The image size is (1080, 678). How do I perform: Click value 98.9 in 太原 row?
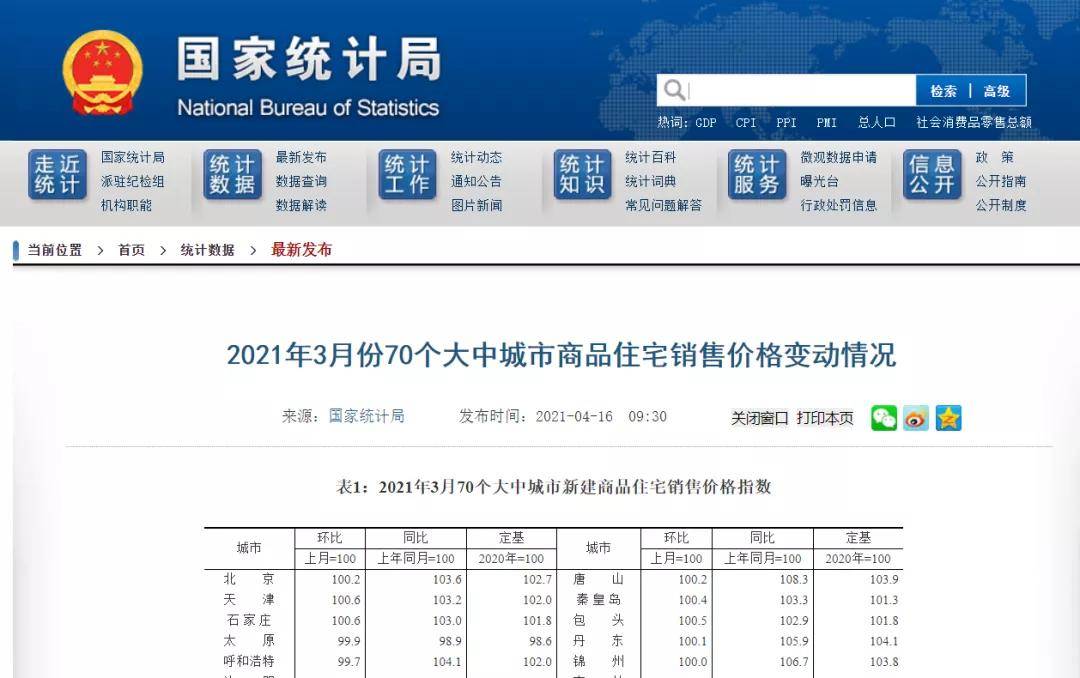pos(450,641)
